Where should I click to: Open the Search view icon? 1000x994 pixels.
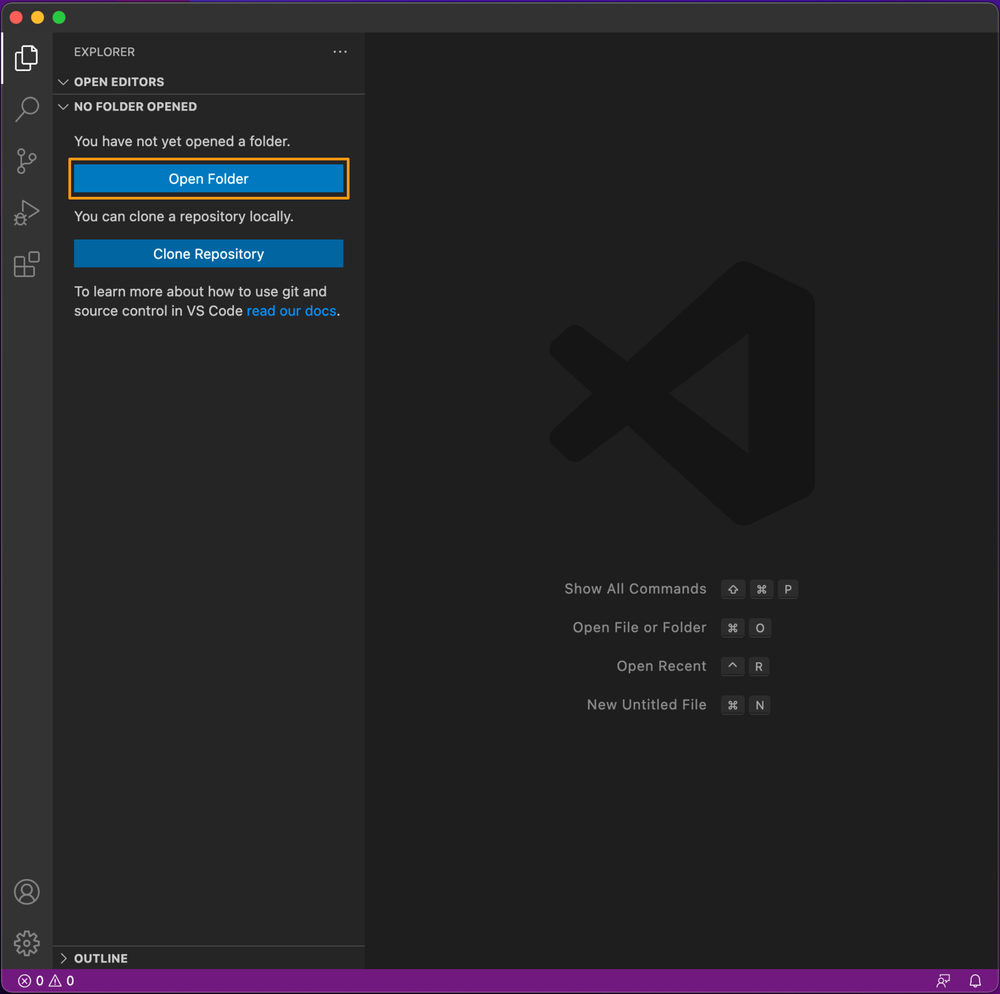click(x=27, y=109)
